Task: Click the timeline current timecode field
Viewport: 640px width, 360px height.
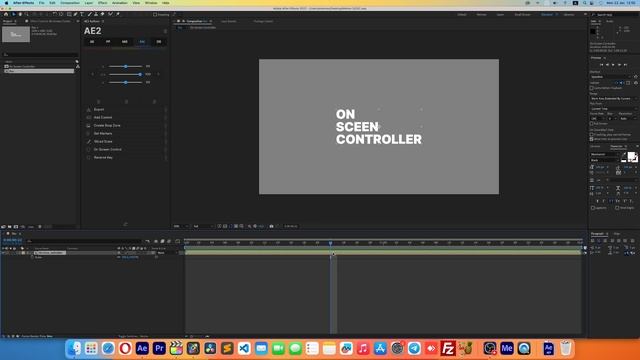Action: click(x=12, y=240)
